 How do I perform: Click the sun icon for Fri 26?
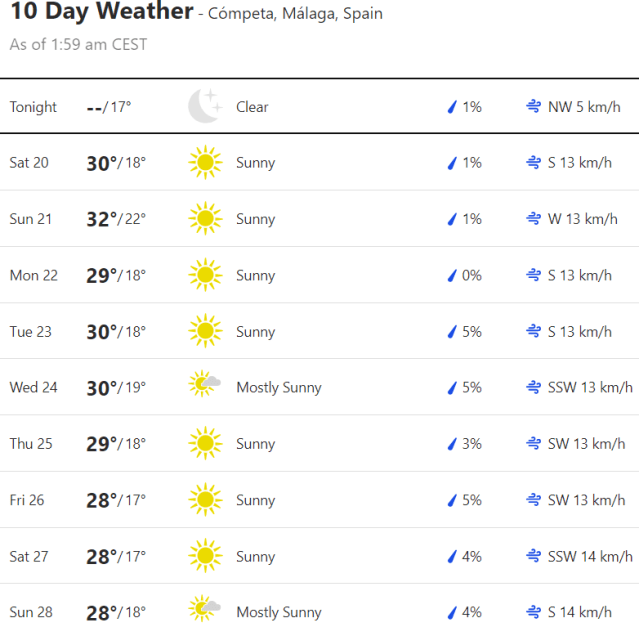(204, 499)
